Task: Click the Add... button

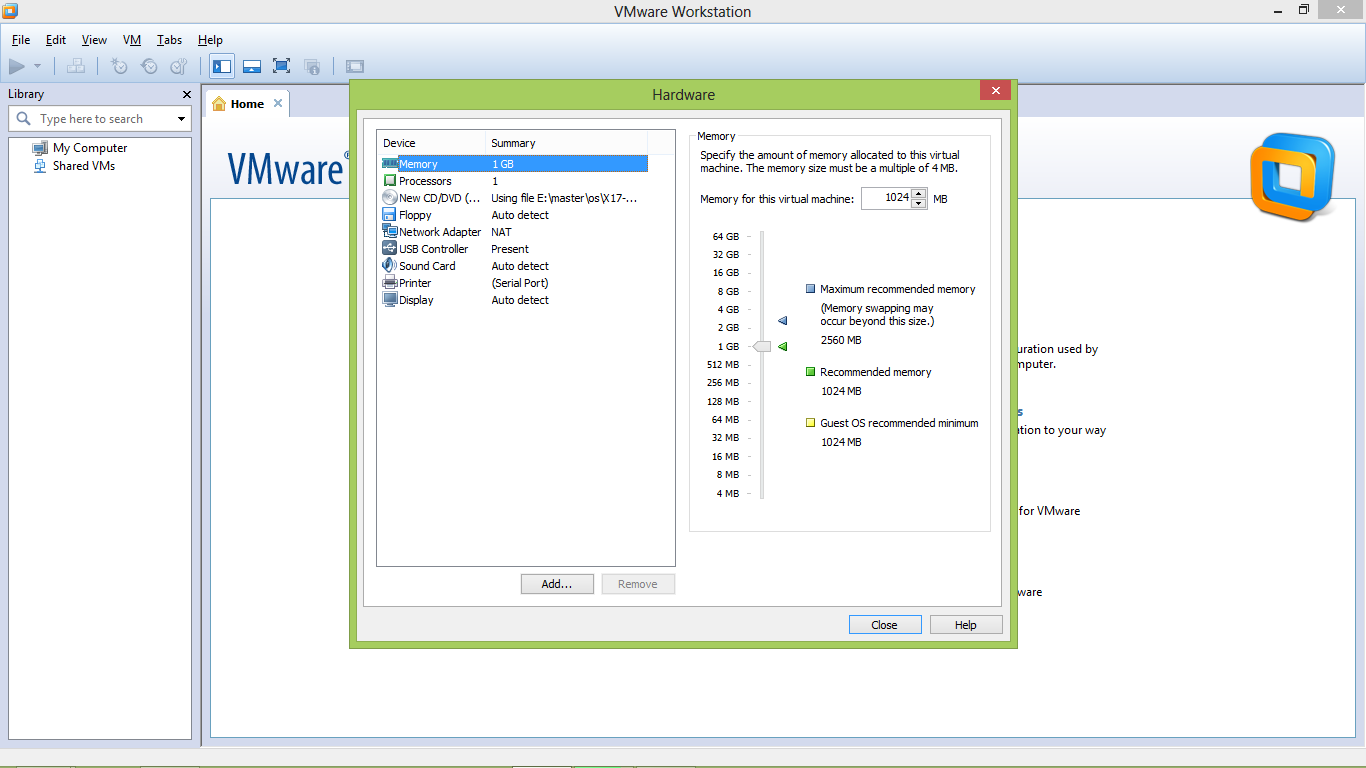Action: (557, 584)
